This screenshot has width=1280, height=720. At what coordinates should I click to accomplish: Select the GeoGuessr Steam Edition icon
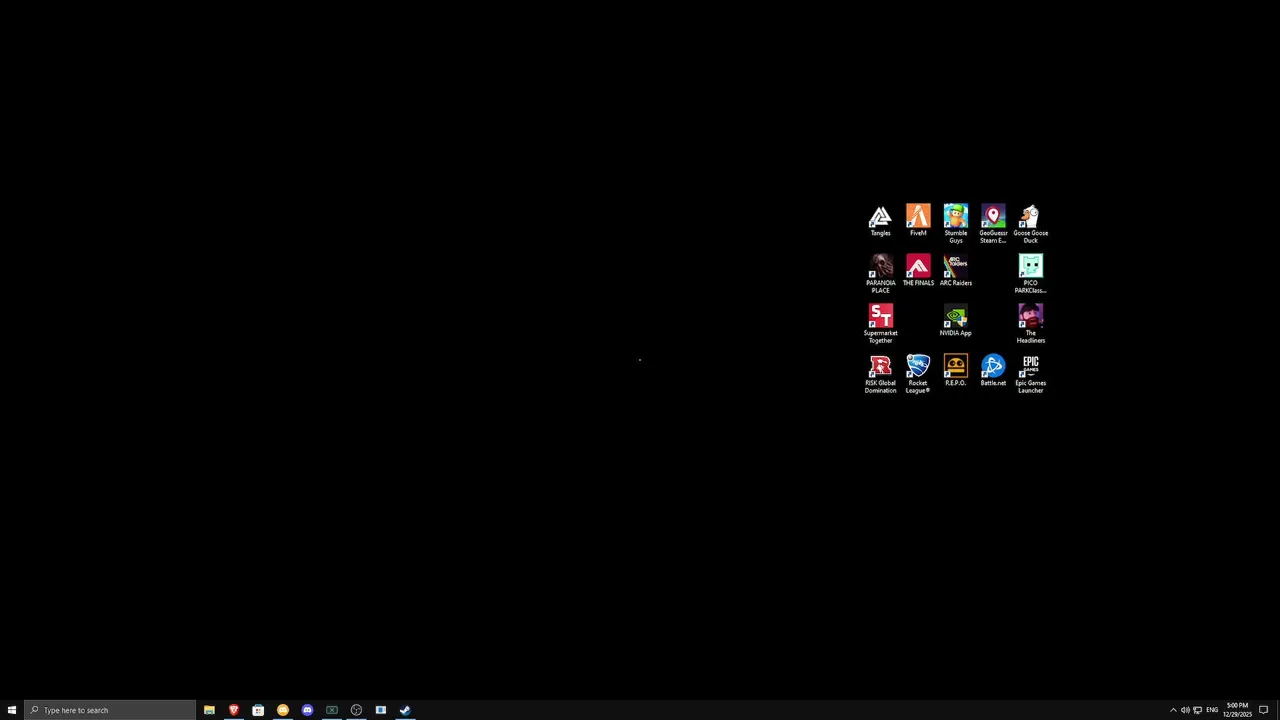click(x=993, y=225)
